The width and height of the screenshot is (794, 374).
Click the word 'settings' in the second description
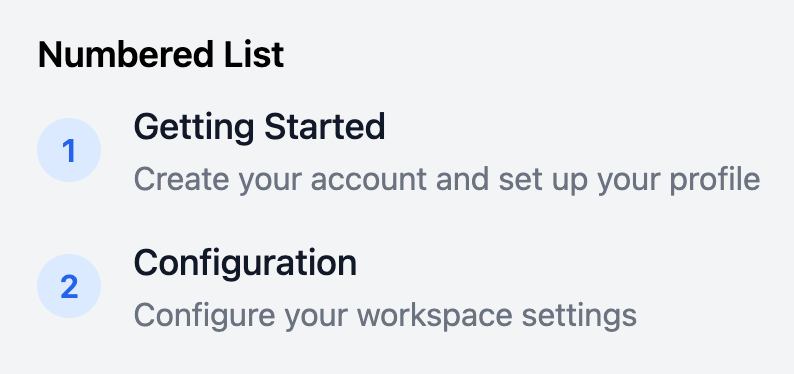click(579, 316)
